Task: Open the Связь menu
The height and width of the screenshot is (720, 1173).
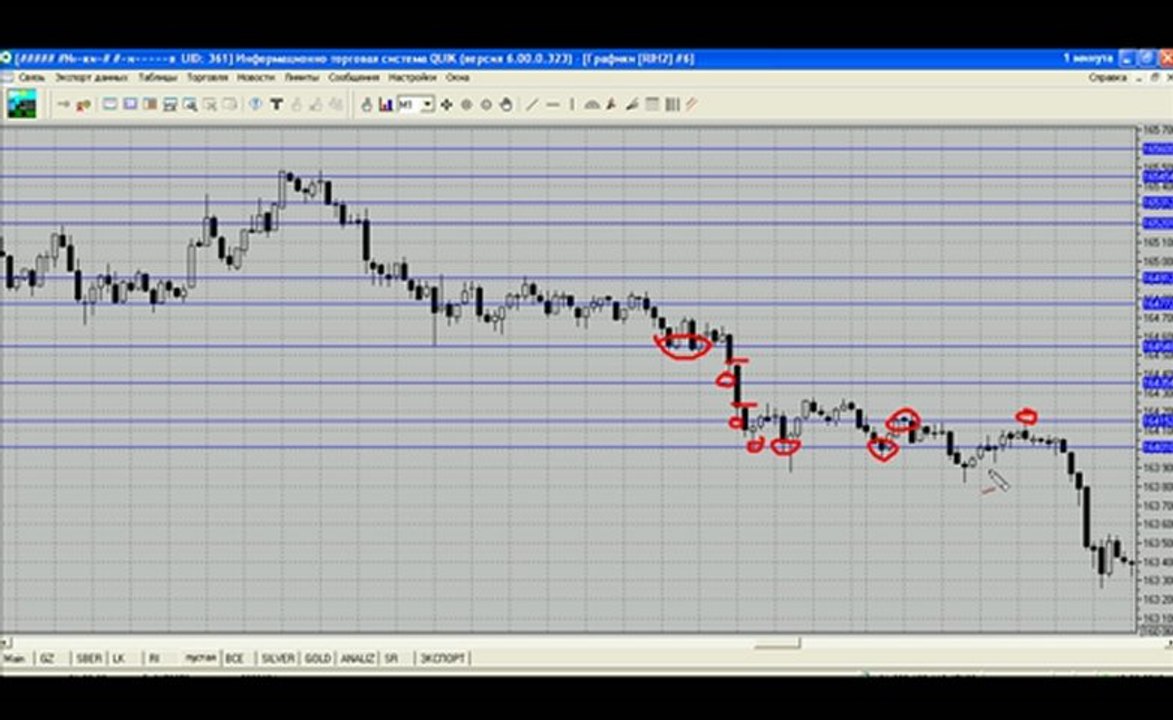Action: 31,78
